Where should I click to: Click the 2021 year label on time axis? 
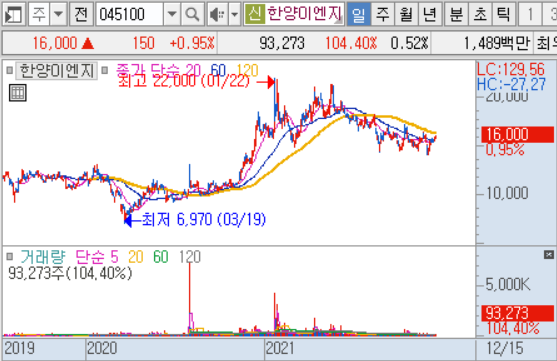280,348
